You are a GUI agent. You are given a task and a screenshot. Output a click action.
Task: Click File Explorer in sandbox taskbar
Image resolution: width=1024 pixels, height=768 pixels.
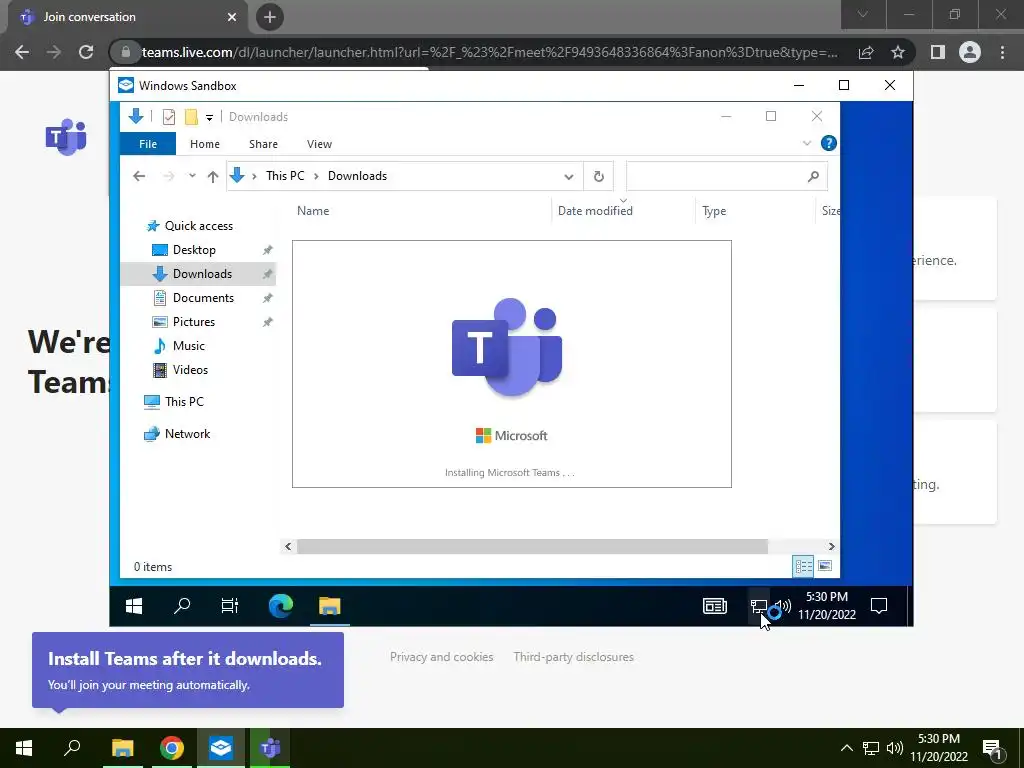(x=330, y=606)
